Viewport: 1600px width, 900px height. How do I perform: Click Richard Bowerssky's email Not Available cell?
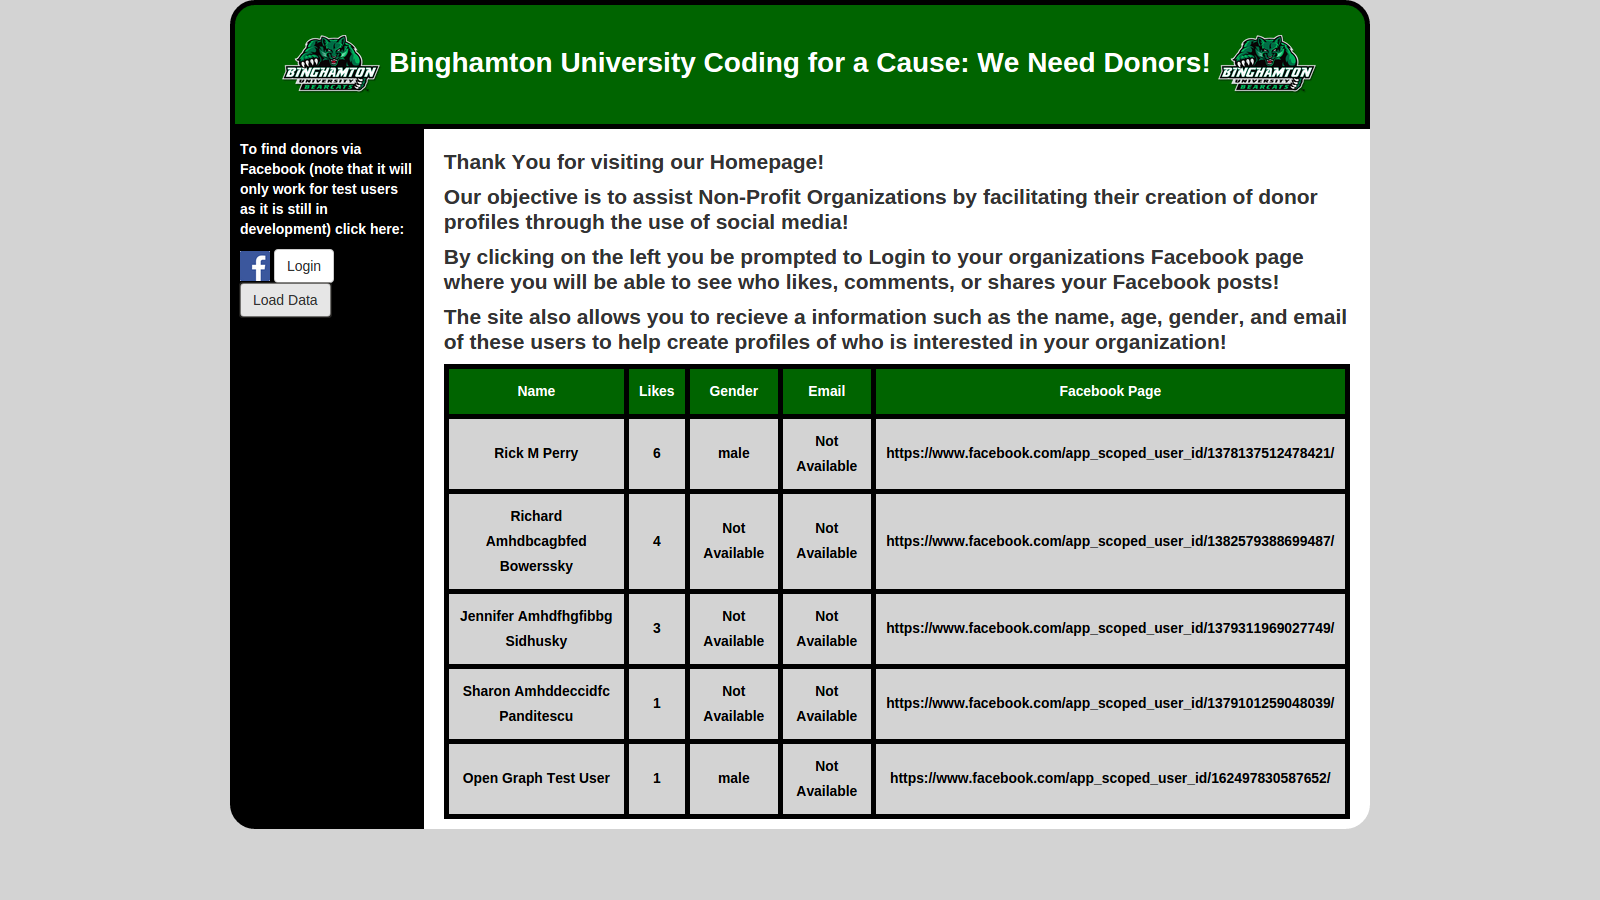coord(827,541)
